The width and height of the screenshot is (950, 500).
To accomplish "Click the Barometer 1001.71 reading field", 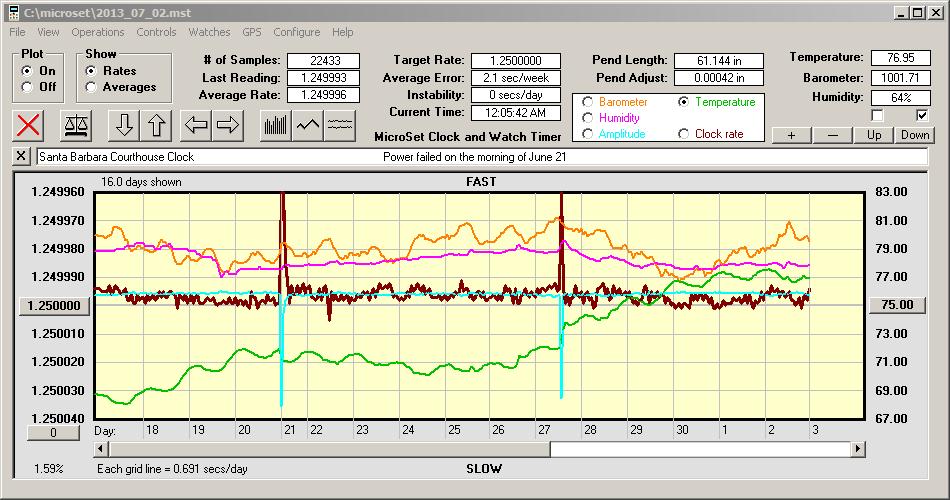I will coord(900,78).
